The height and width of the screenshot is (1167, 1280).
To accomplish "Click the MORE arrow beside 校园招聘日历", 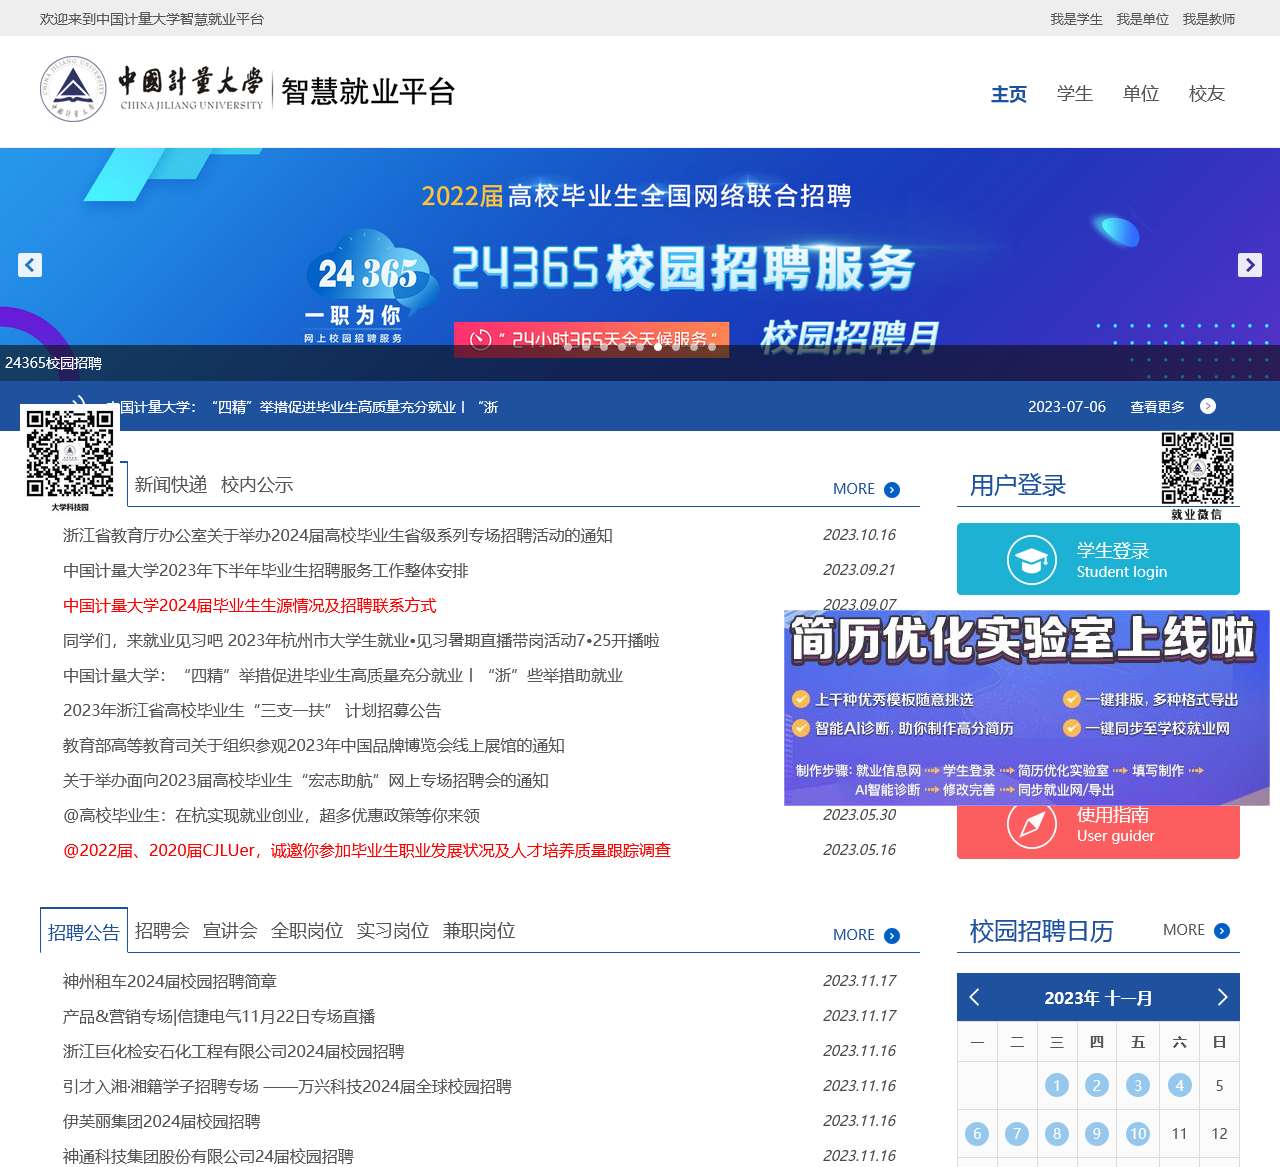I will (1220, 930).
